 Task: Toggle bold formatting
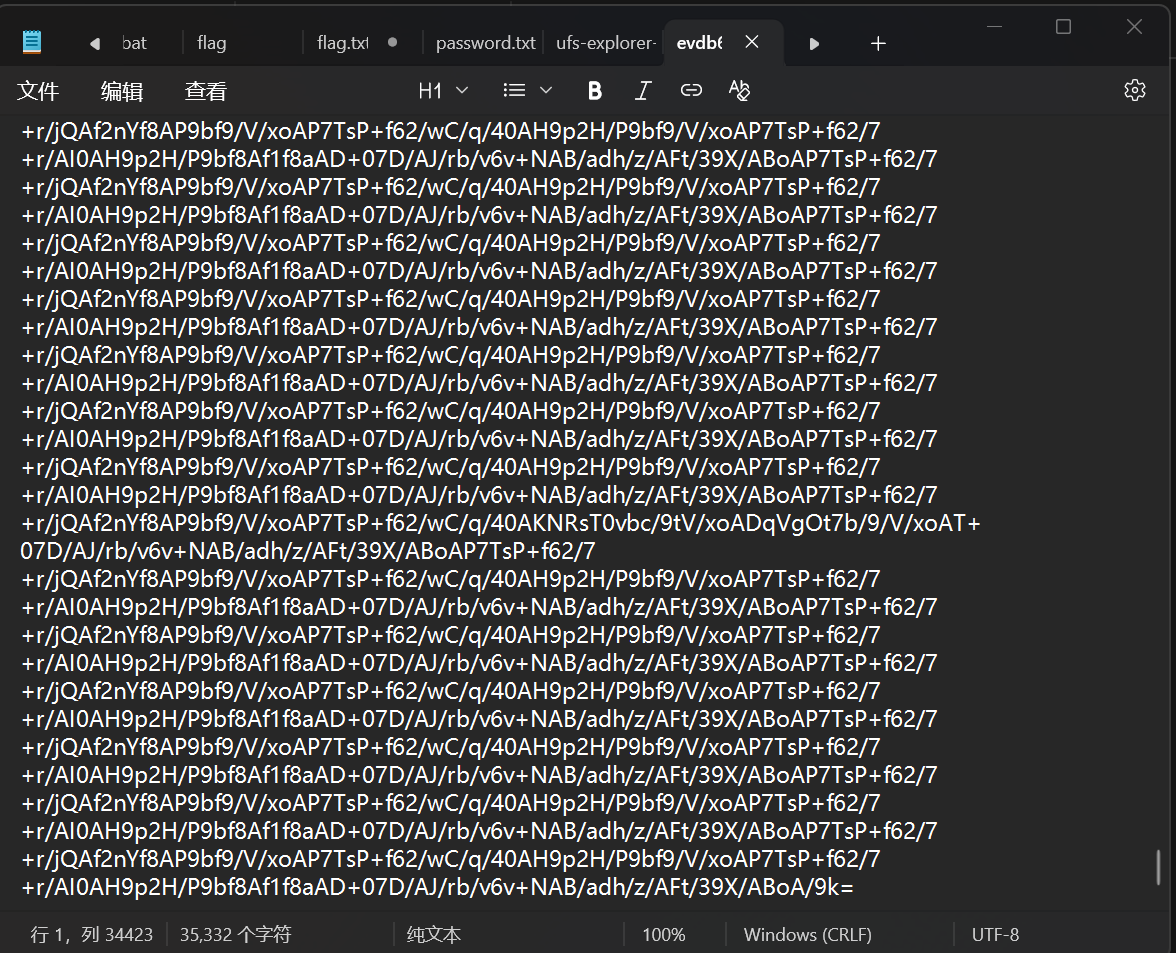coord(595,91)
